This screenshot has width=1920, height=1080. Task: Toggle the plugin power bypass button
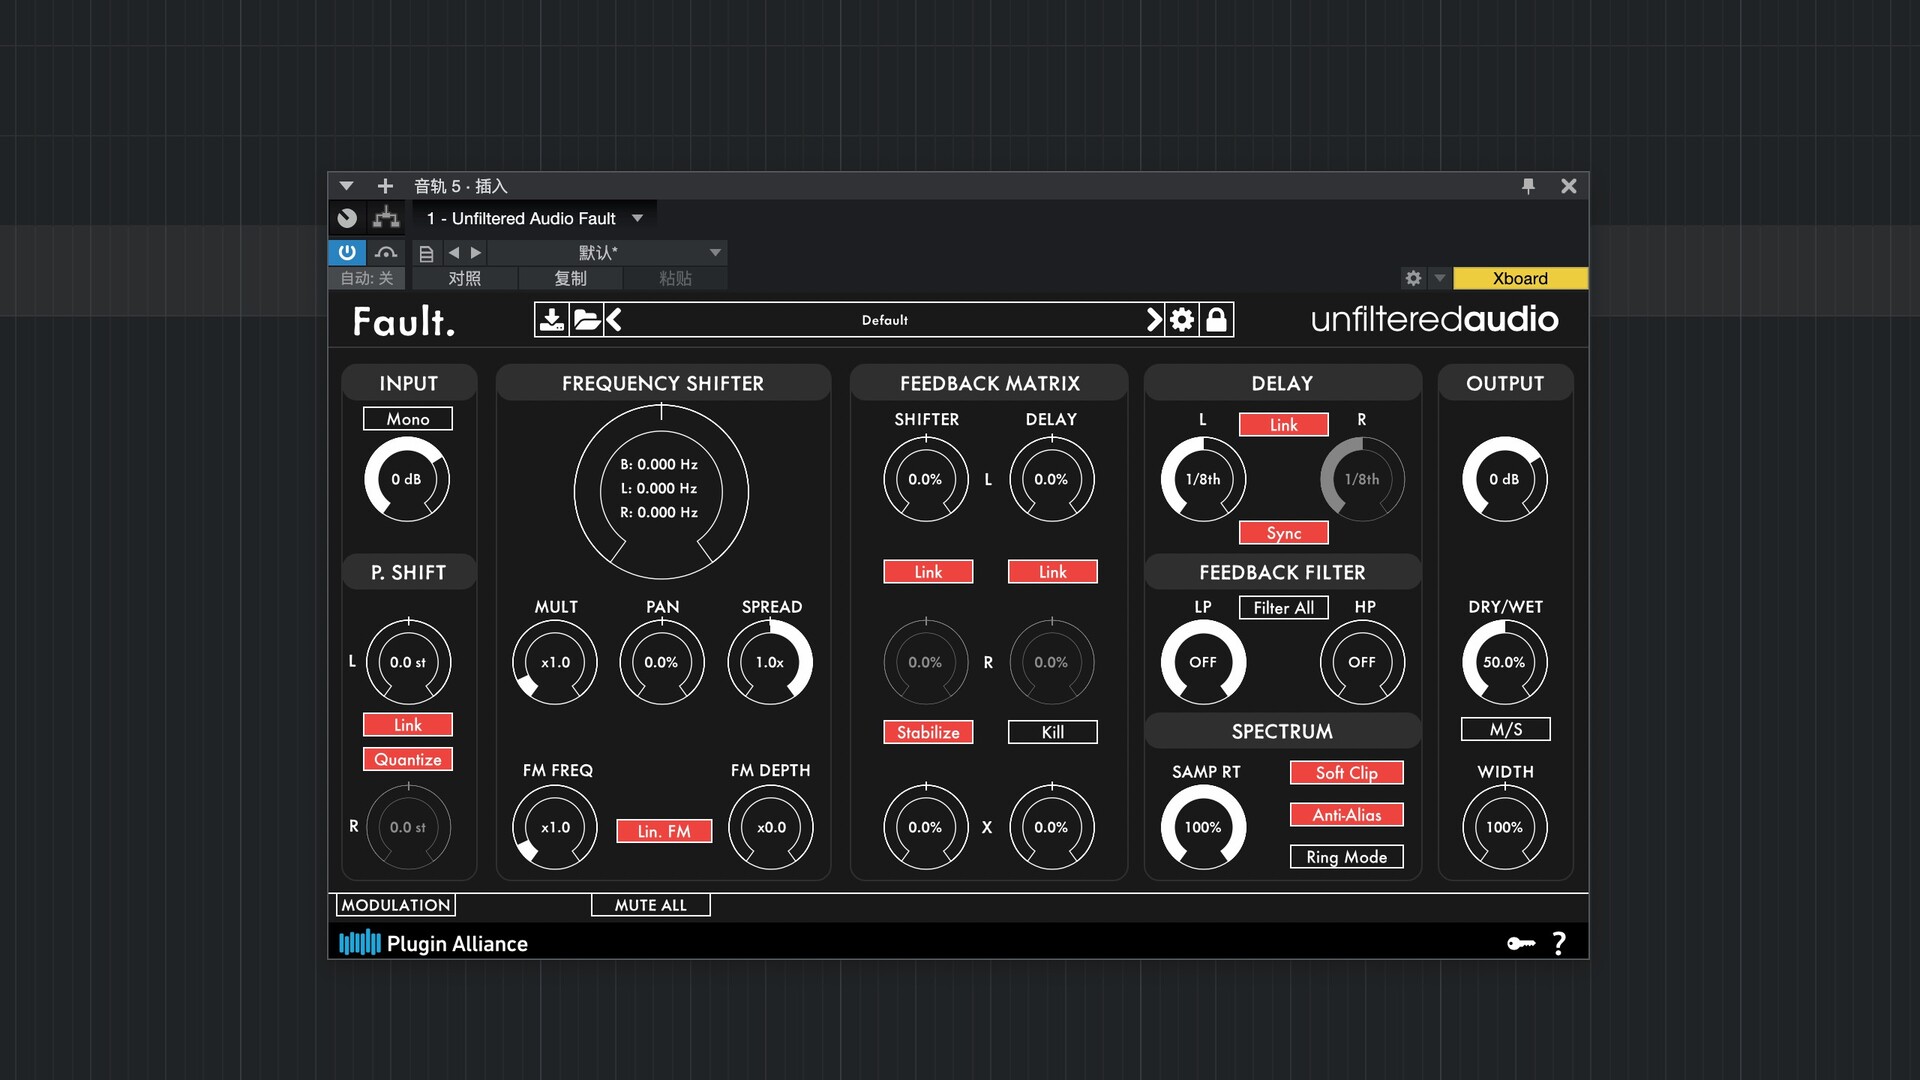[x=347, y=252]
